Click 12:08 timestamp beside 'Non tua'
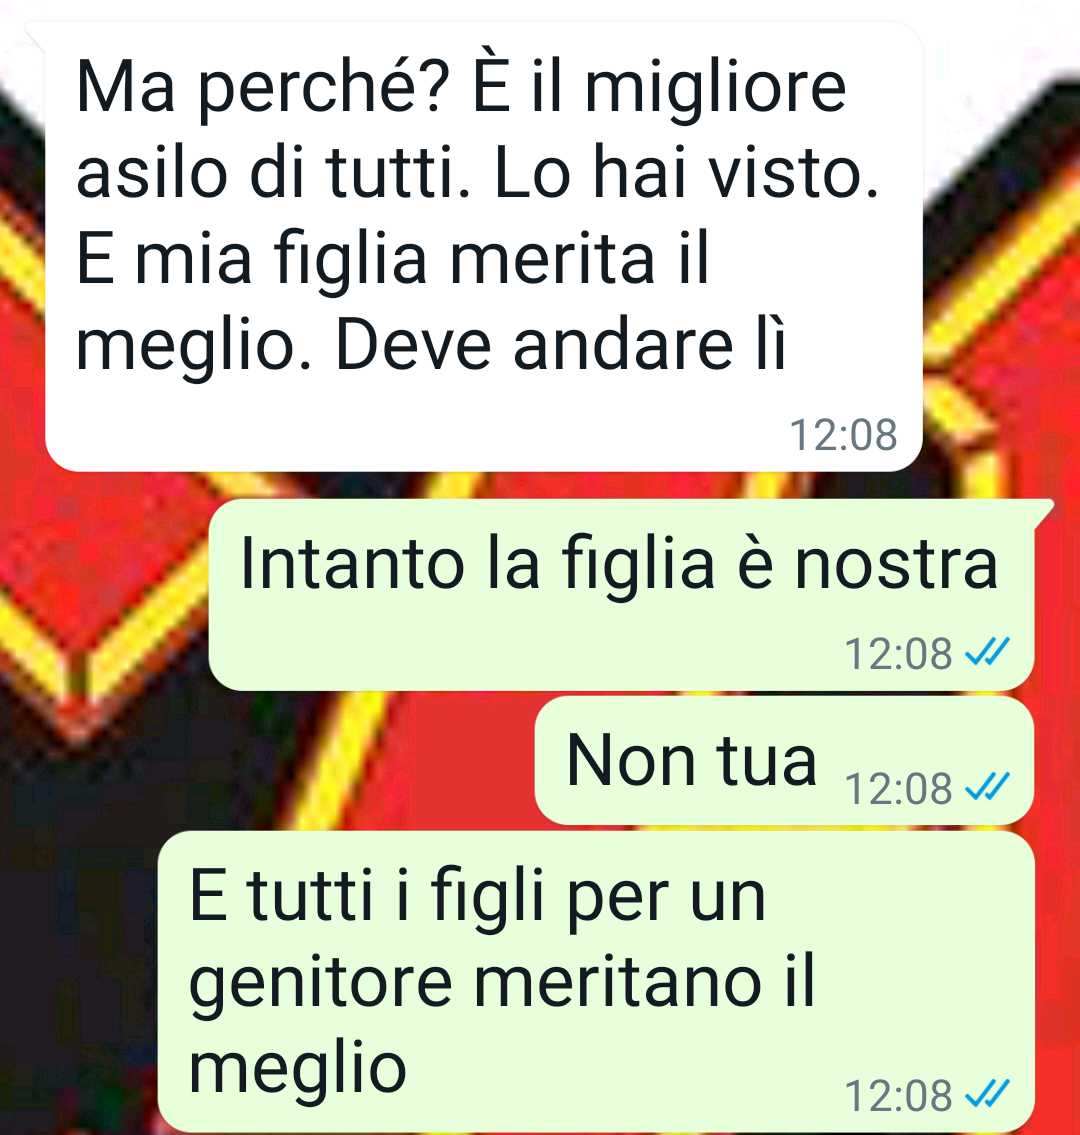The image size is (1080, 1135). (x=898, y=788)
